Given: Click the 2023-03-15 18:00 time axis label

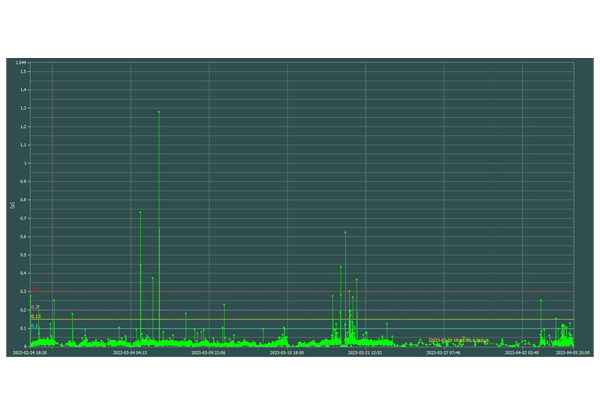Looking at the screenshot, I should (x=290, y=353).
